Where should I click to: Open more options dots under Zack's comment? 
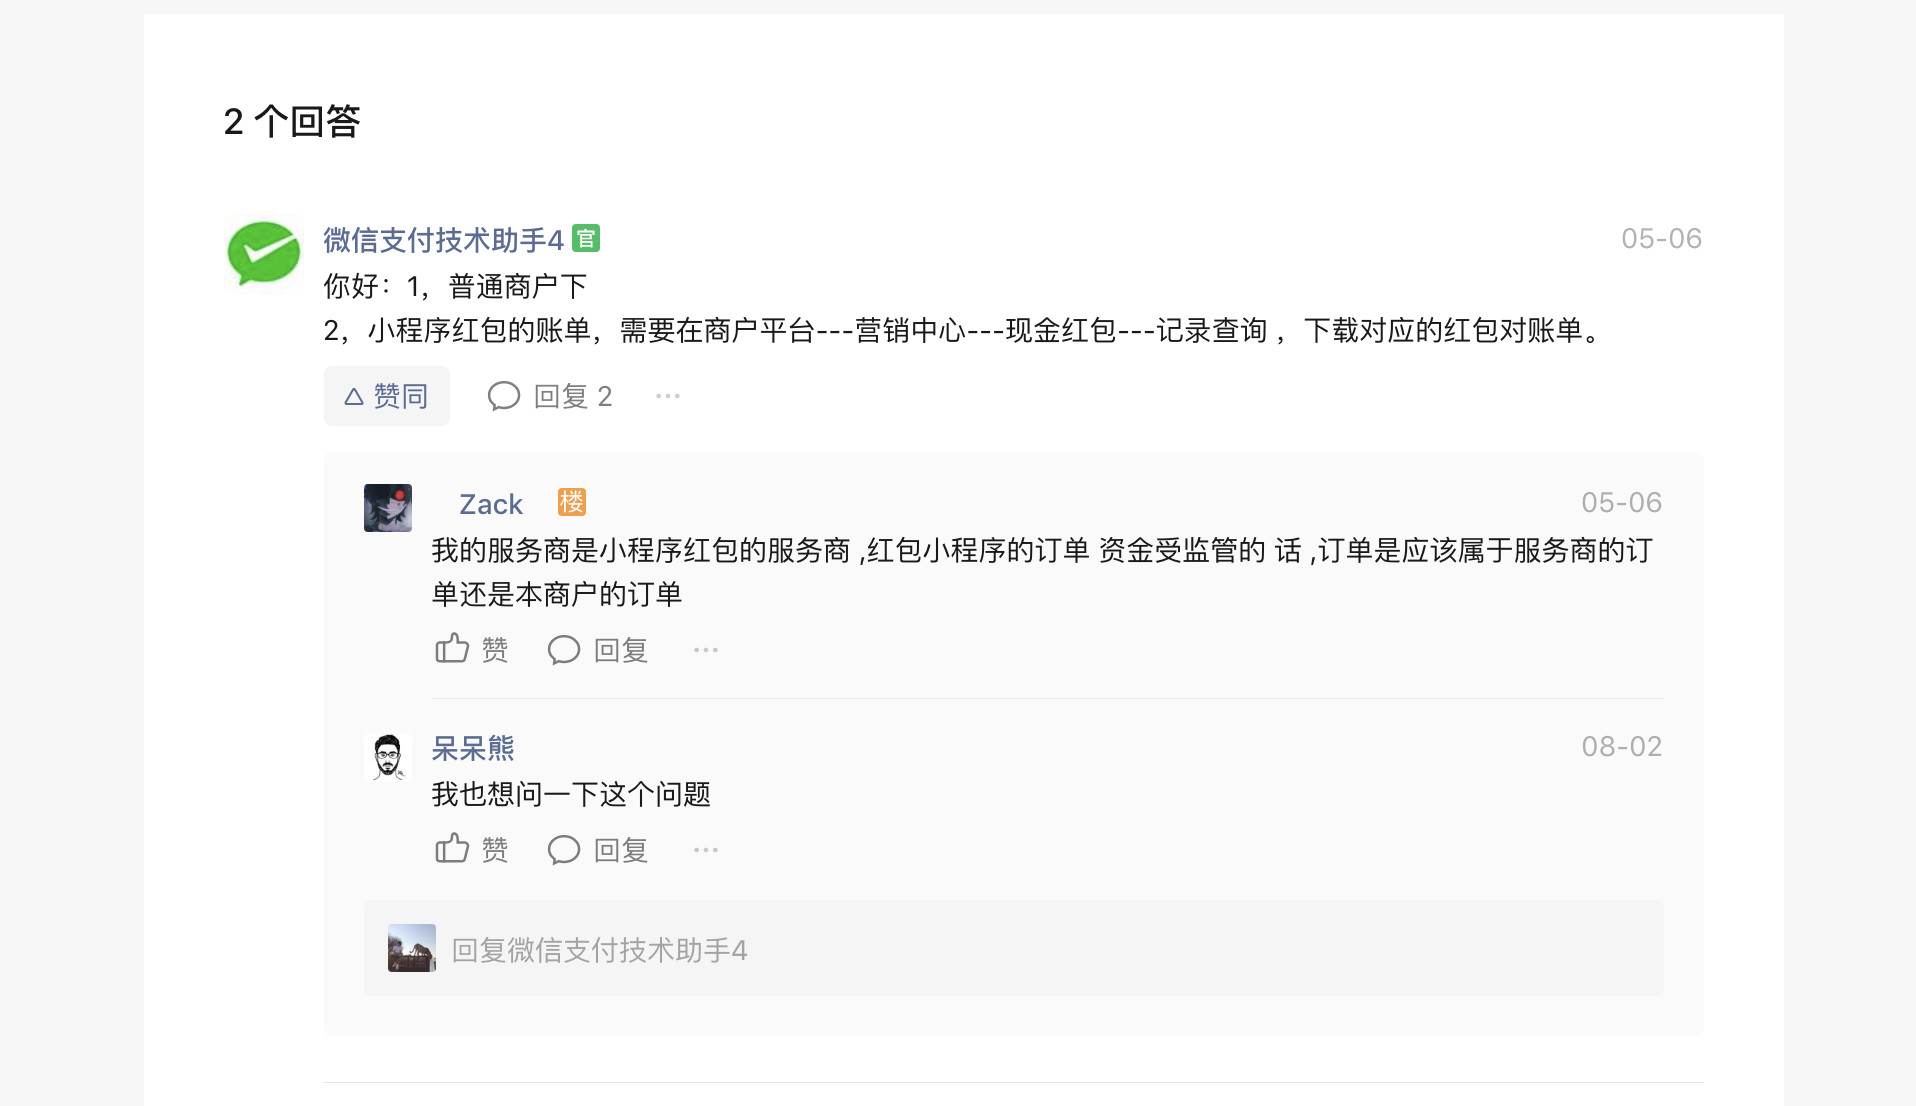click(706, 650)
